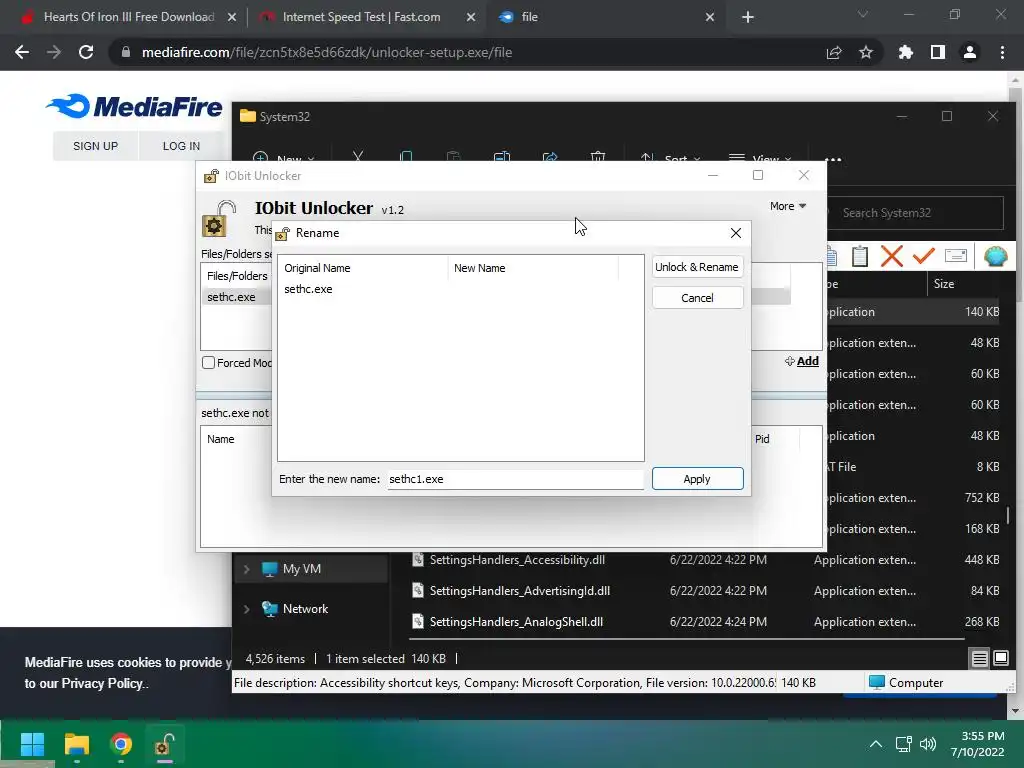Click the envelope properties icon
This screenshot has height=768, width=1024.
point(956,255)
